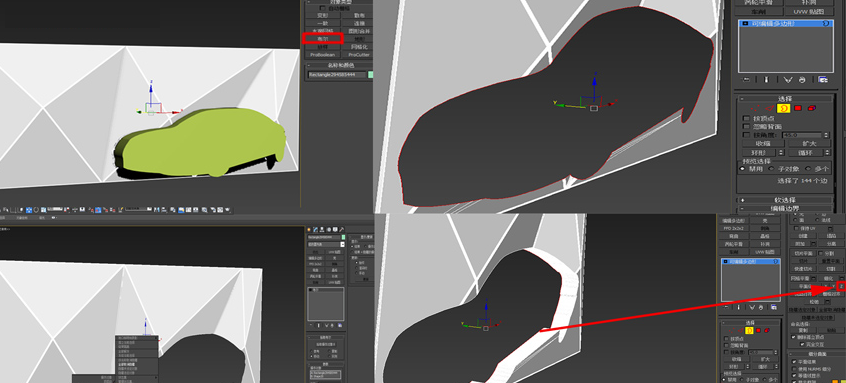Screen dimensions: 846x383
Task: Open Configure Modifier Sets icon in top-right panel
Action: pos(822,80)
